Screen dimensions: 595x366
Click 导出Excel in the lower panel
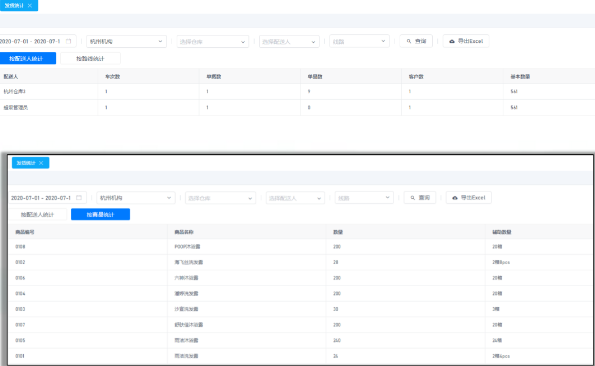(x=469, y=198)
